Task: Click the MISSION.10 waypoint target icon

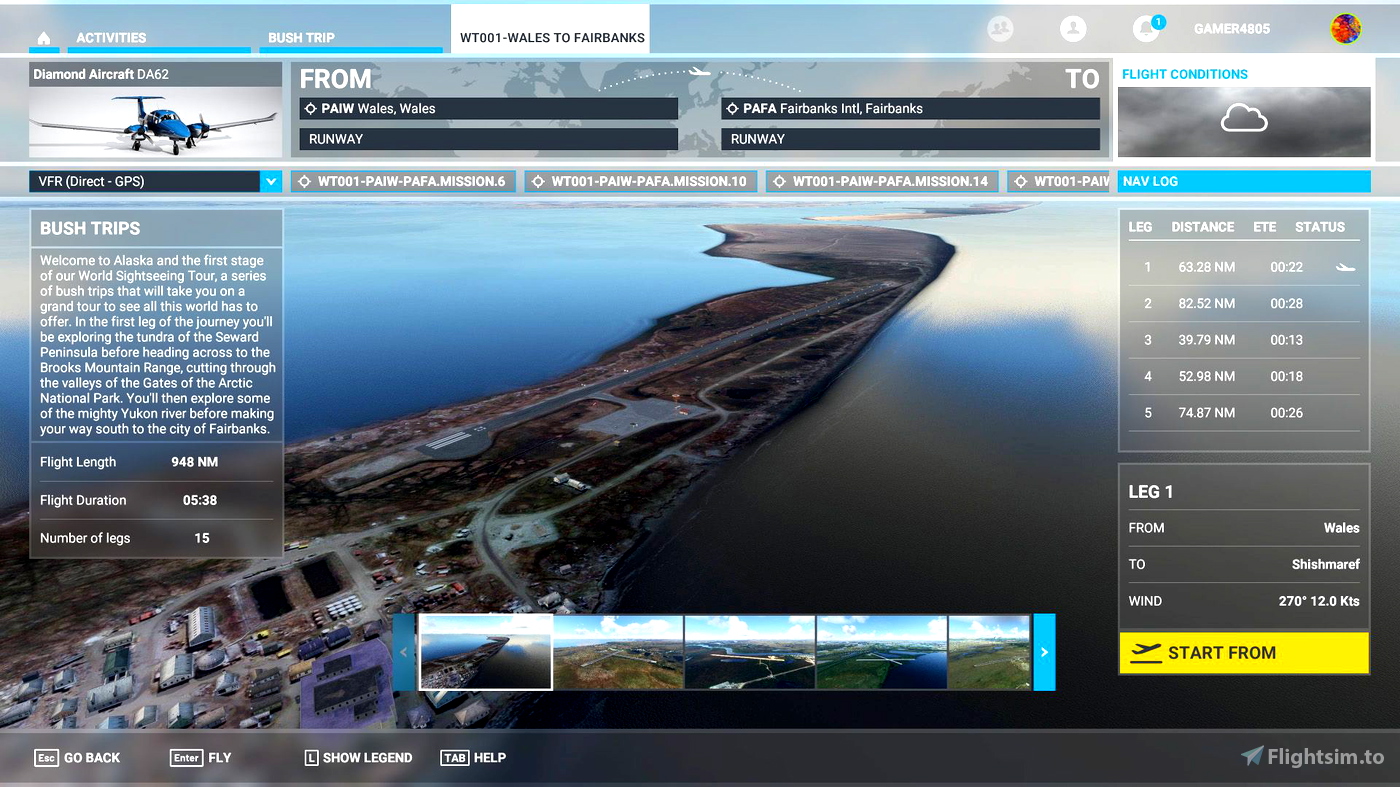Action: click(538, 181)
